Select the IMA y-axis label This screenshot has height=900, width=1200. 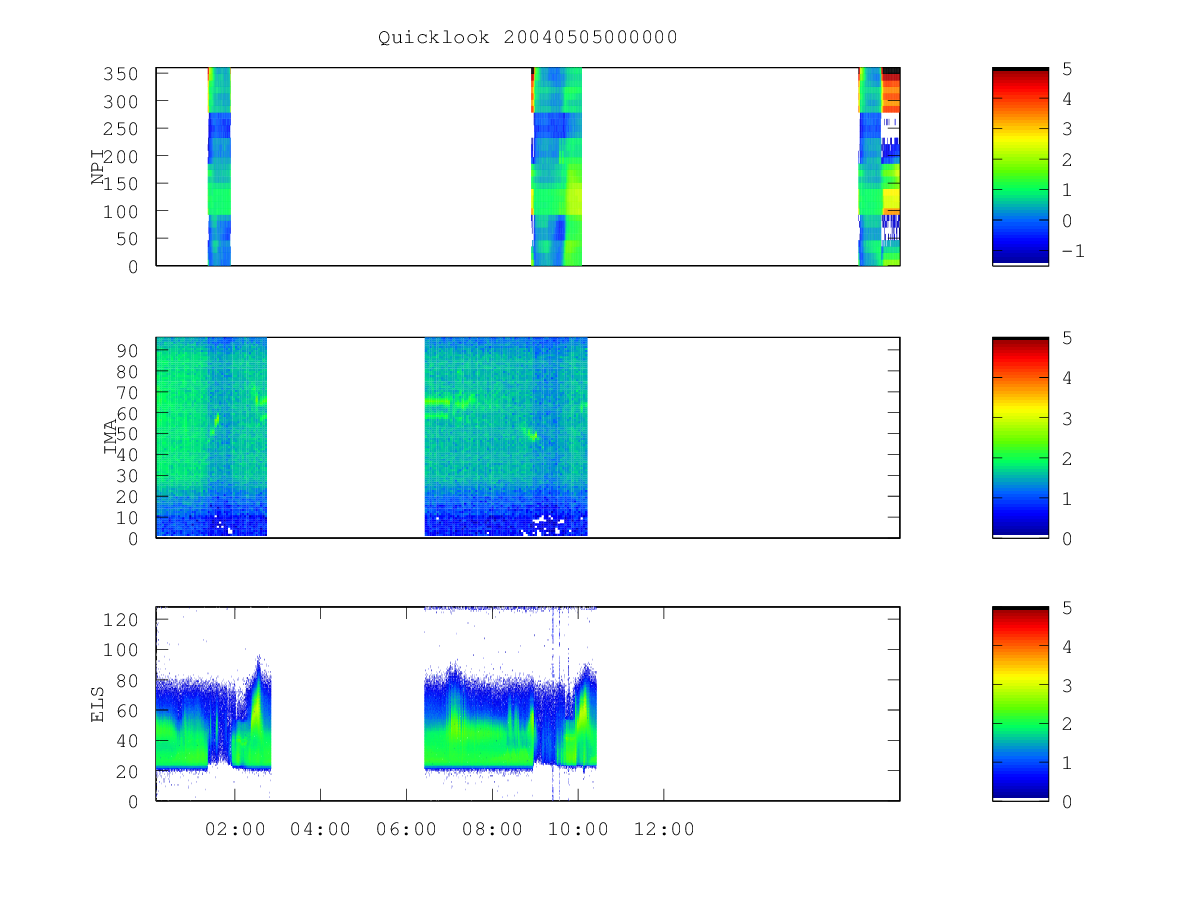pyautogui.click(x=111, y=437)
